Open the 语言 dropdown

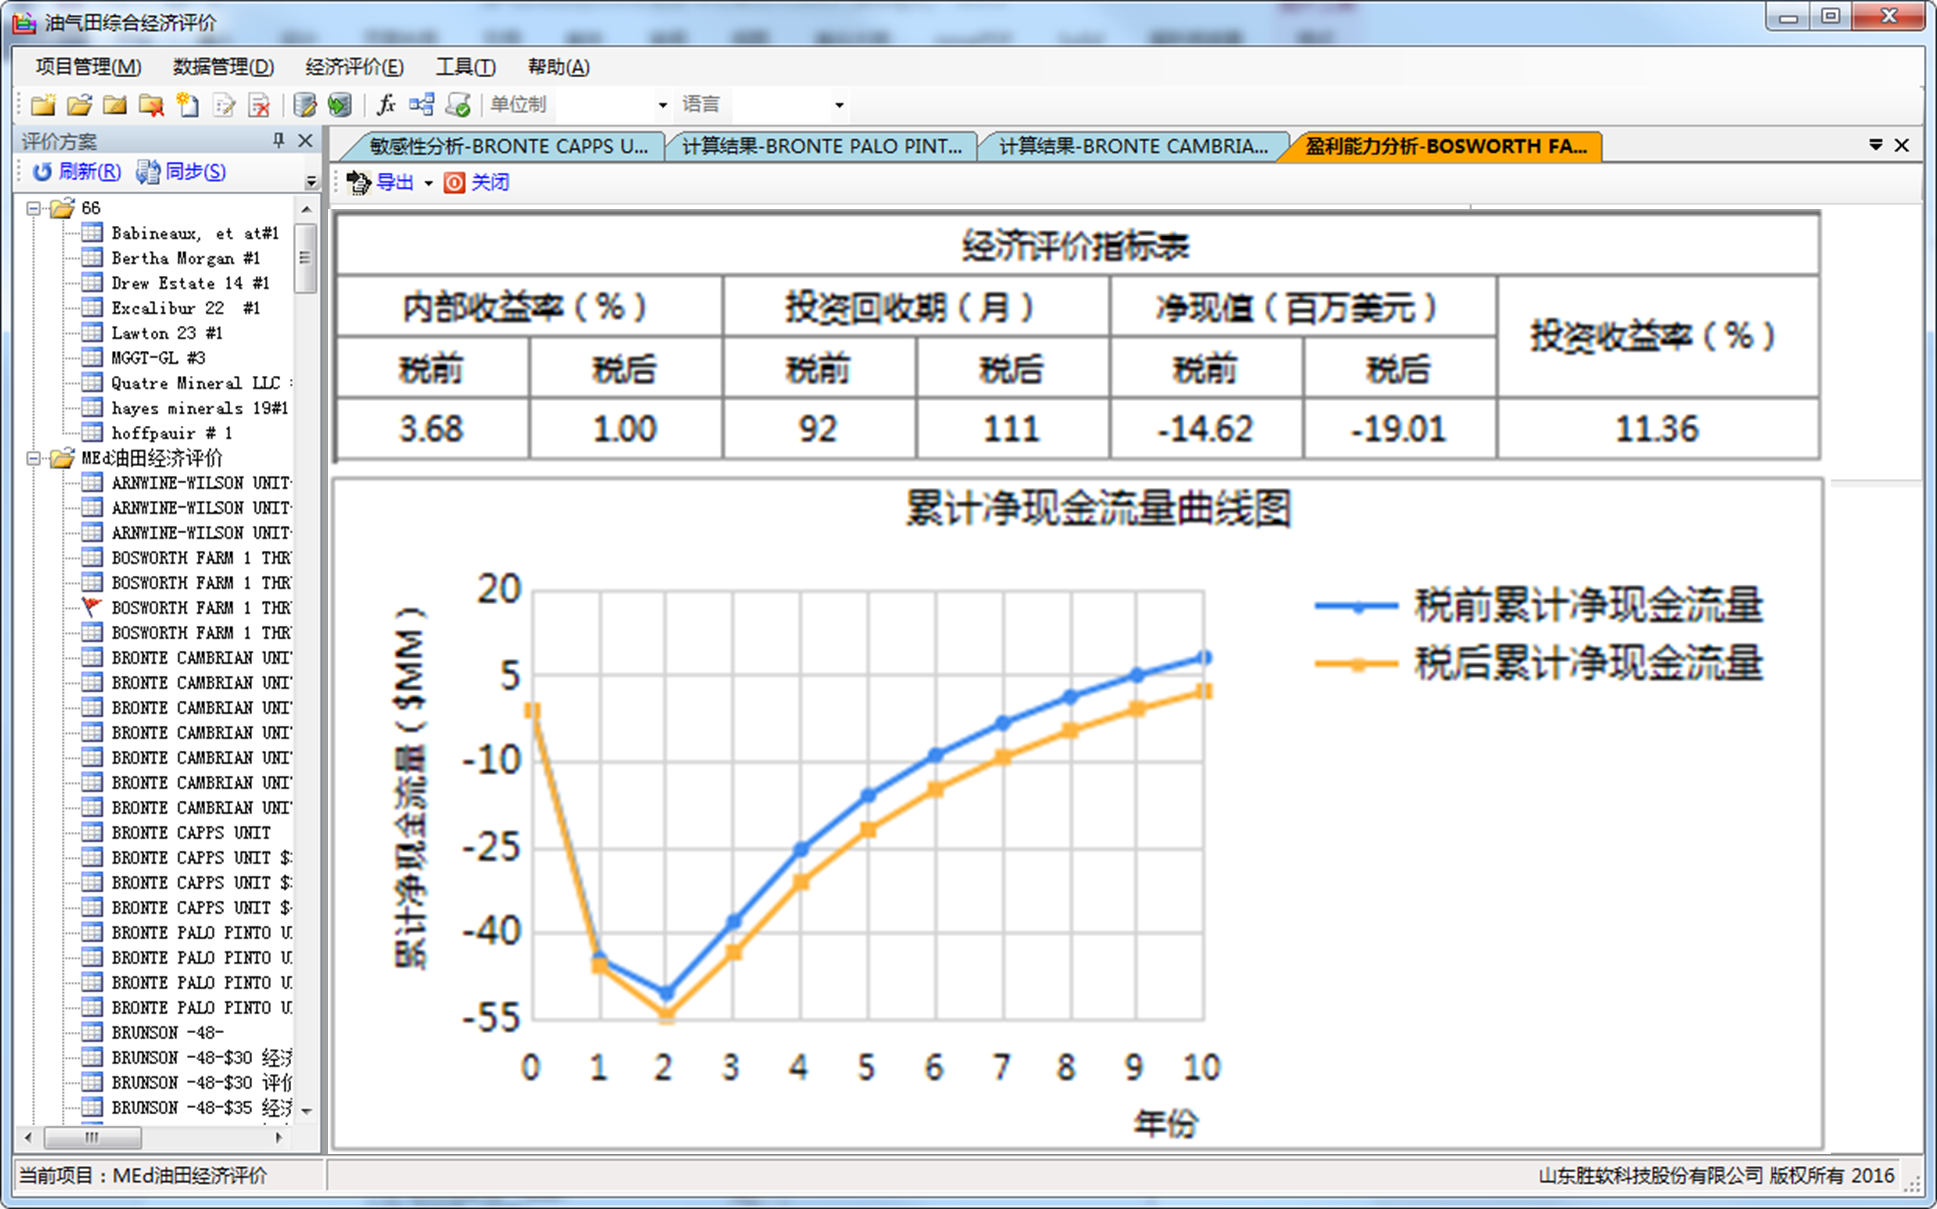click(x=839, y=105)
